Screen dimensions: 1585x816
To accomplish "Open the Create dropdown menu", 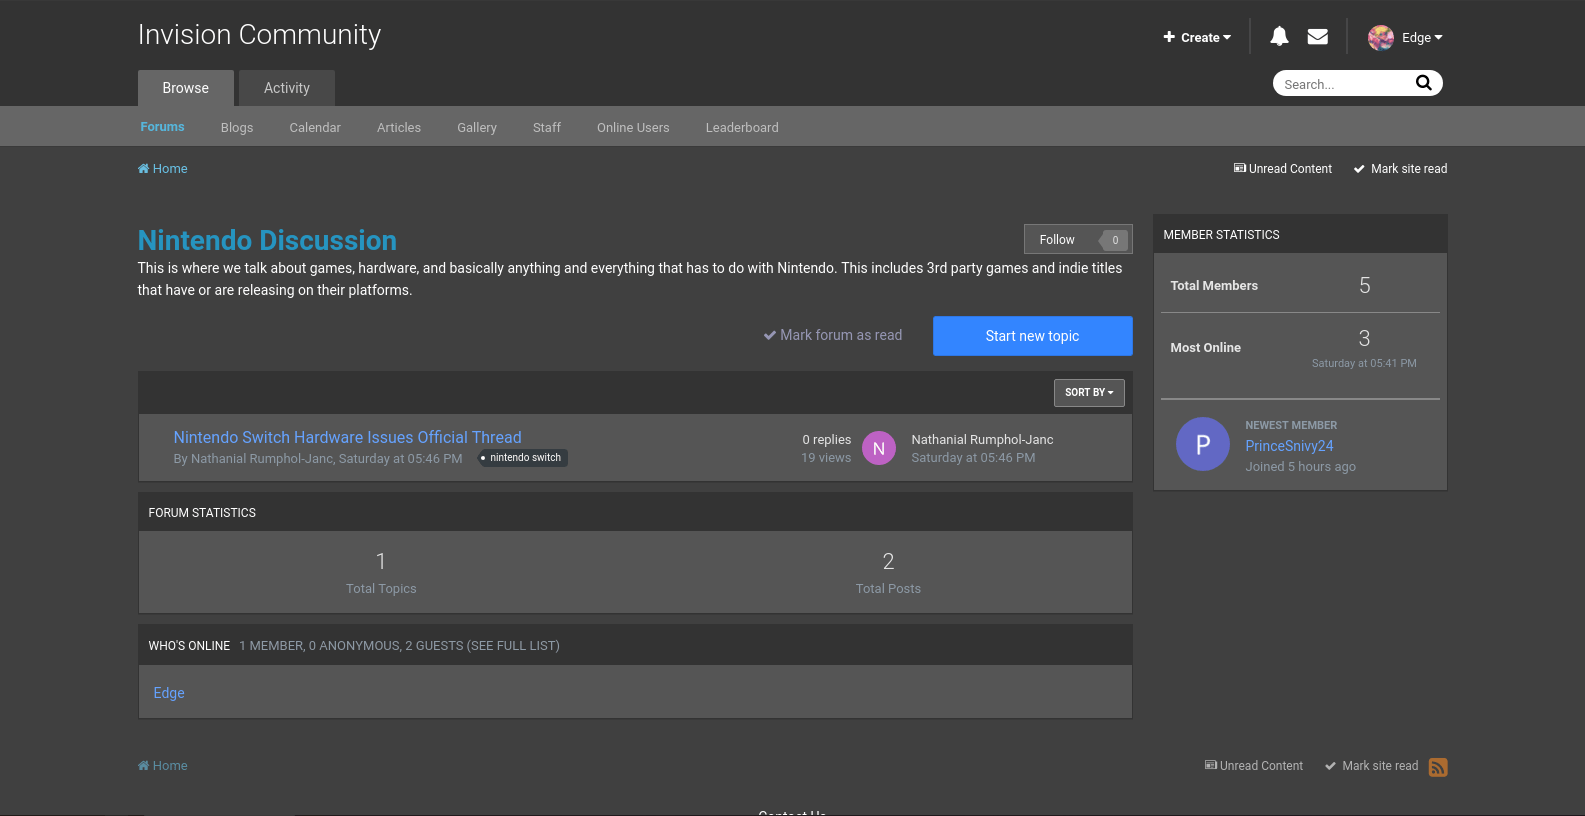I will pyautogui.click(x=1197, y=38).
